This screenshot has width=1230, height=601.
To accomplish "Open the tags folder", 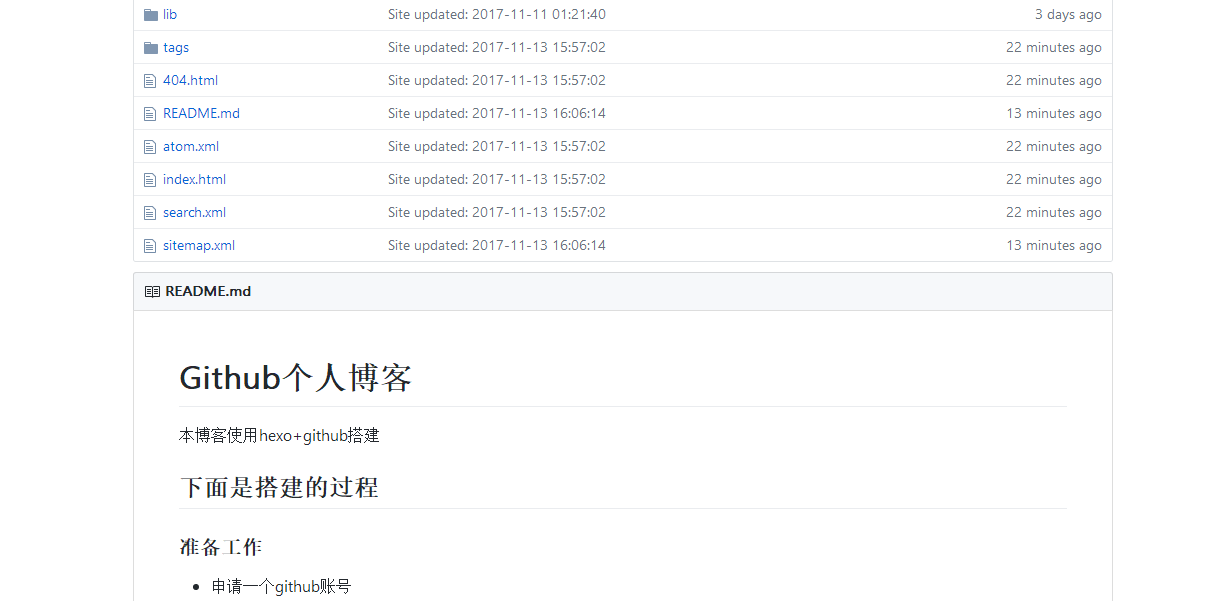I will pyautogui.click(x=176, y=48).
